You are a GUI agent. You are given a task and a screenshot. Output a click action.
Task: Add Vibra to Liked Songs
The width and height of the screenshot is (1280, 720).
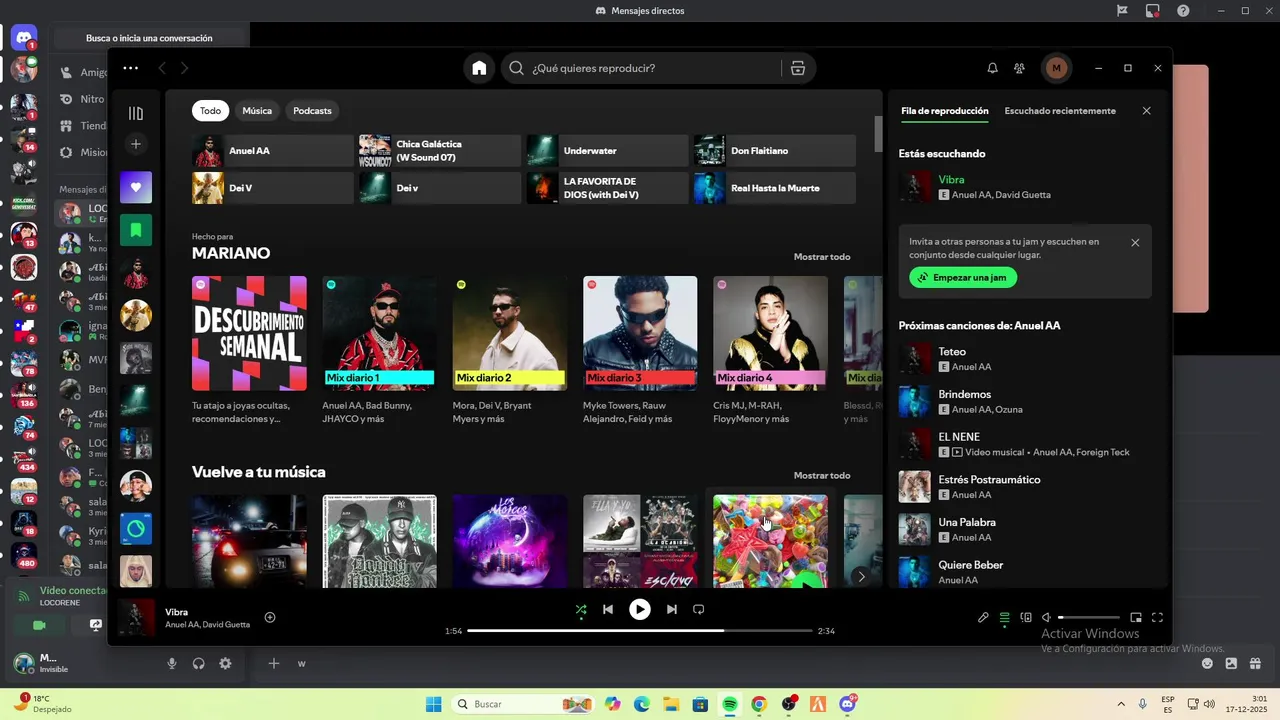coord(270,617)
